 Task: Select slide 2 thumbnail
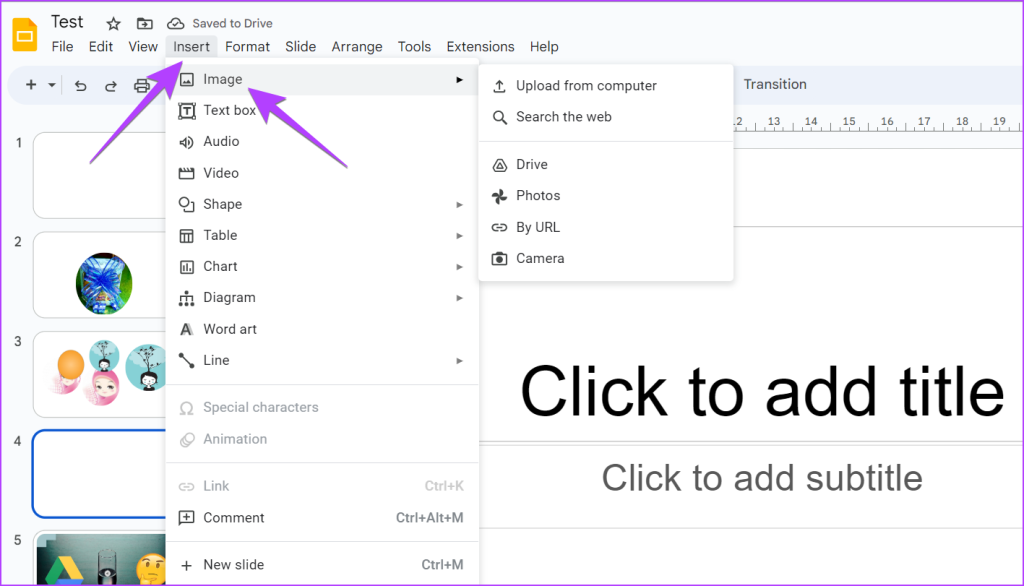pyautogui.click(x=100, y=275)
